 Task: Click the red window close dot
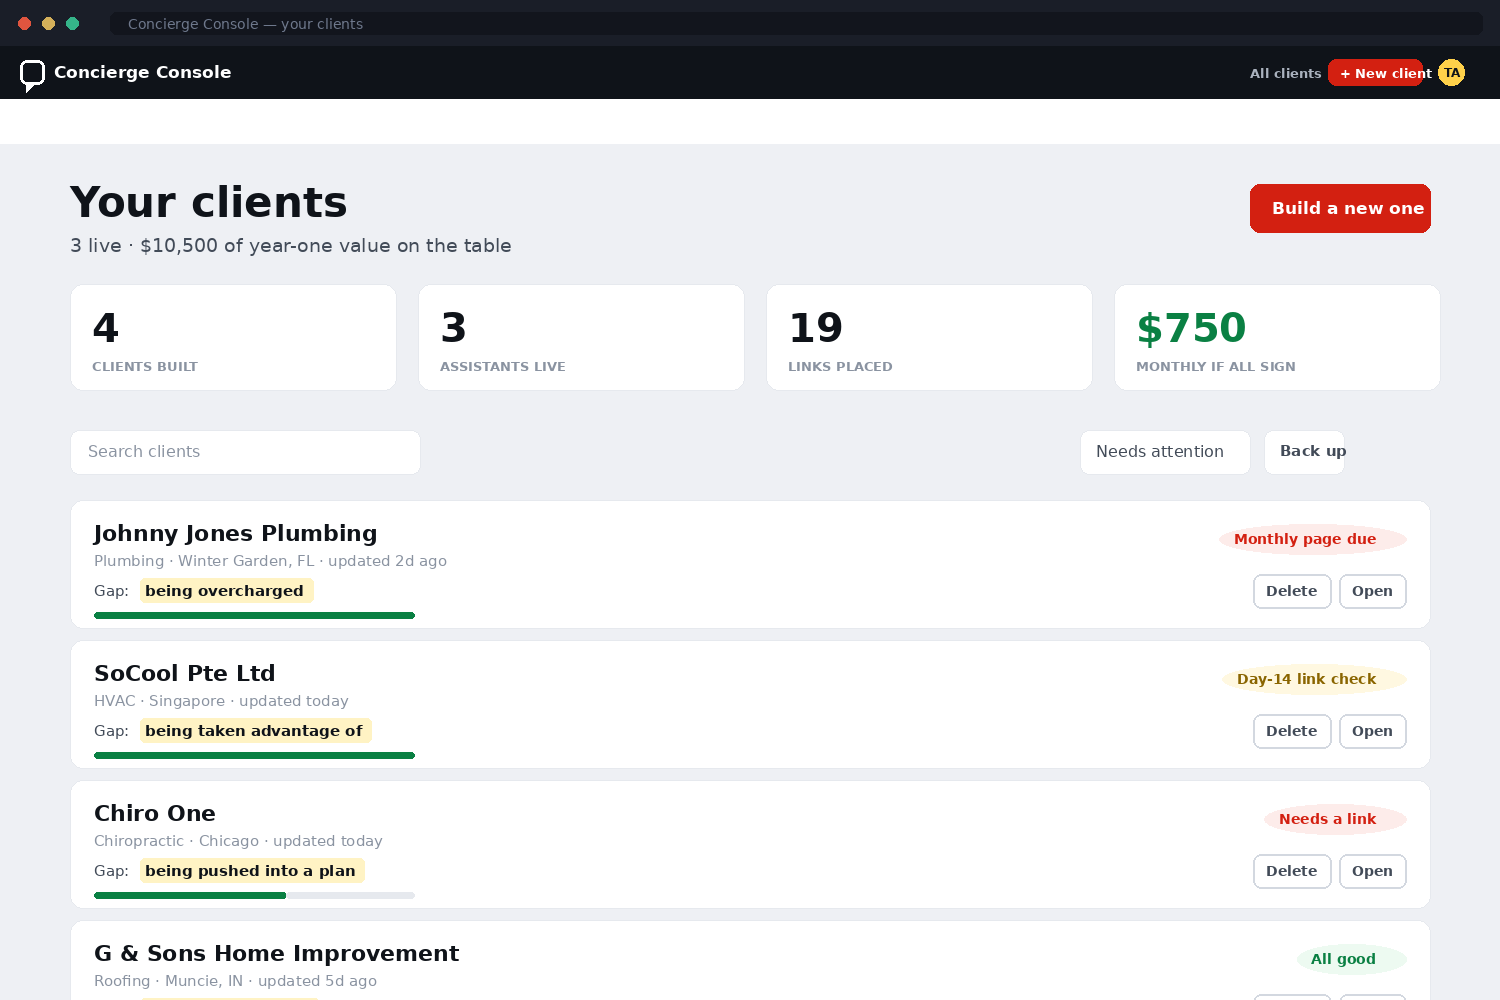point(25,23)
